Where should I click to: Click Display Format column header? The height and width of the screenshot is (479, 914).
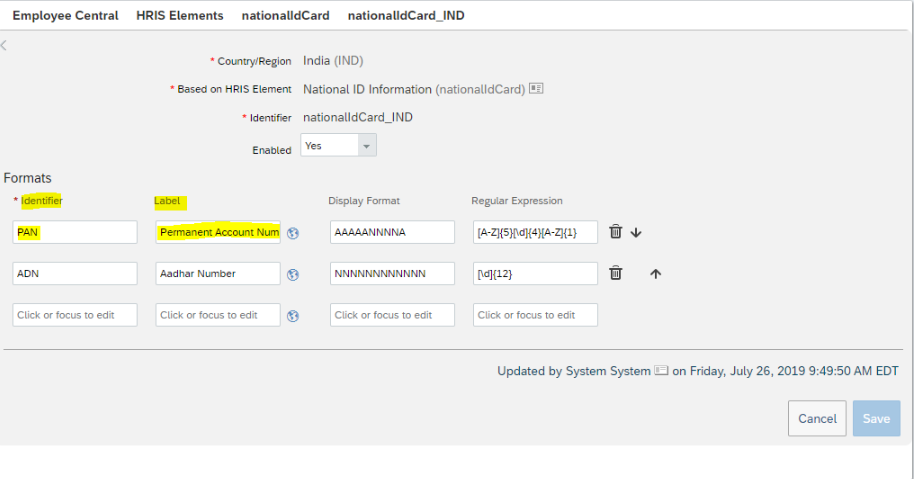click(364, 200)
